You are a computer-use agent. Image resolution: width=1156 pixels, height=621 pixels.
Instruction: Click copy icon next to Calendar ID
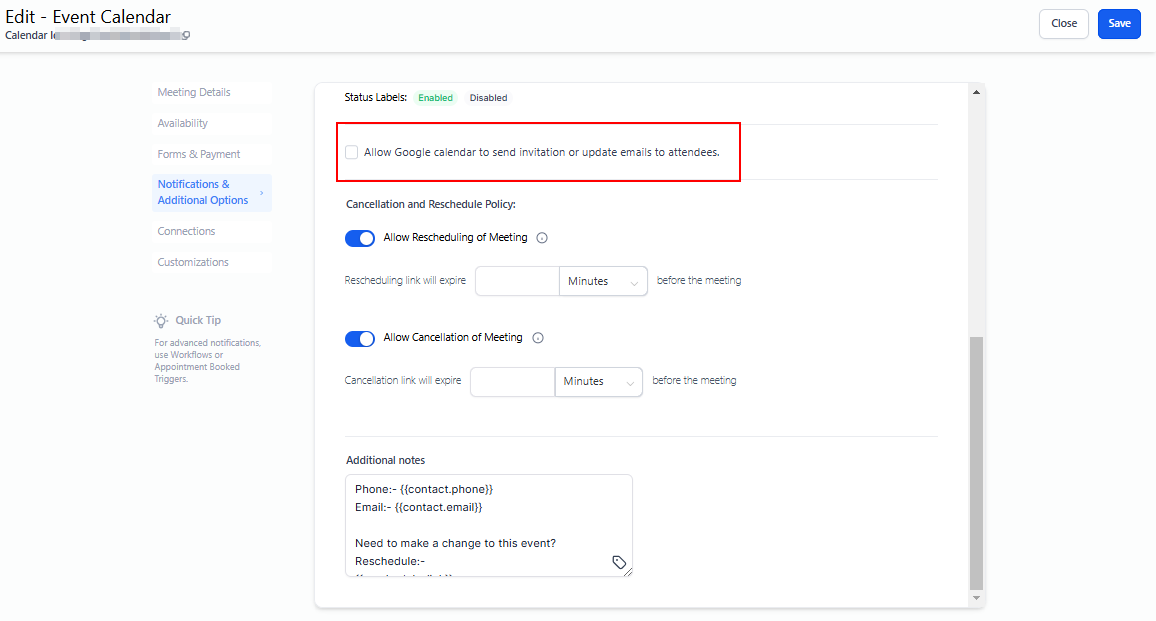pyautogui.click(x=186, y=35)
